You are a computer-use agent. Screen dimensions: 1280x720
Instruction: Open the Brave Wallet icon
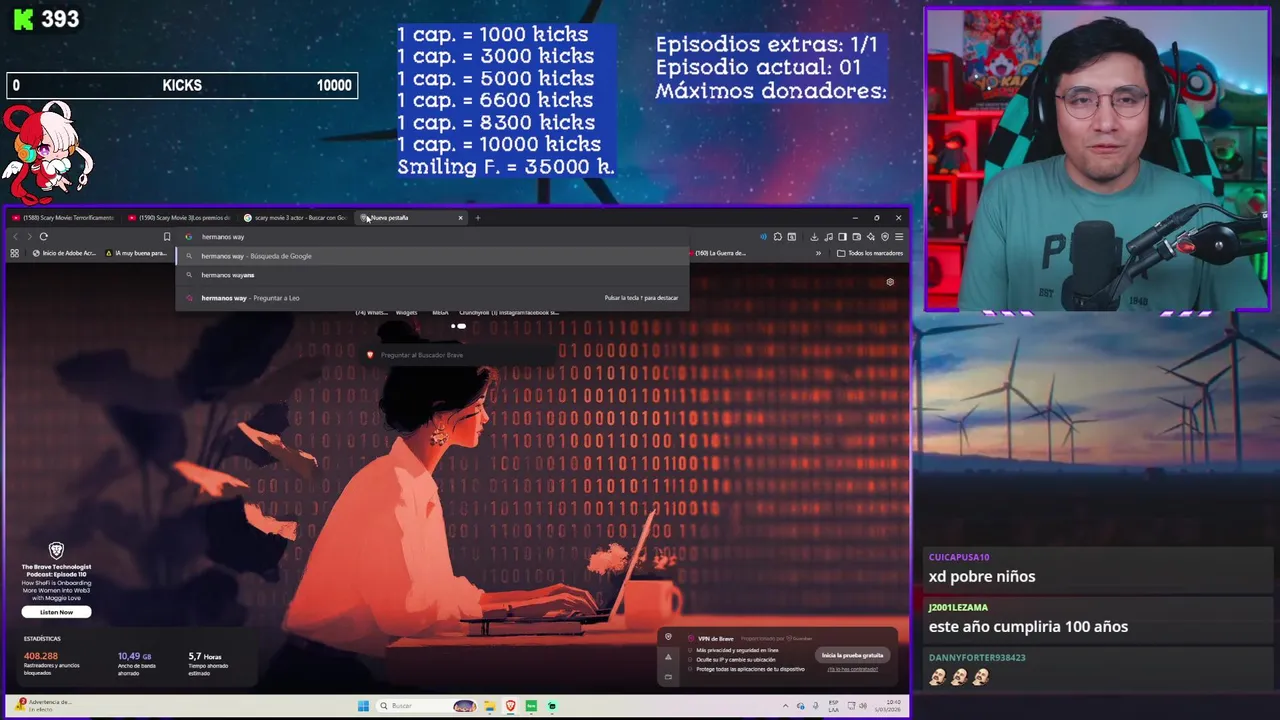coord(856,237)
